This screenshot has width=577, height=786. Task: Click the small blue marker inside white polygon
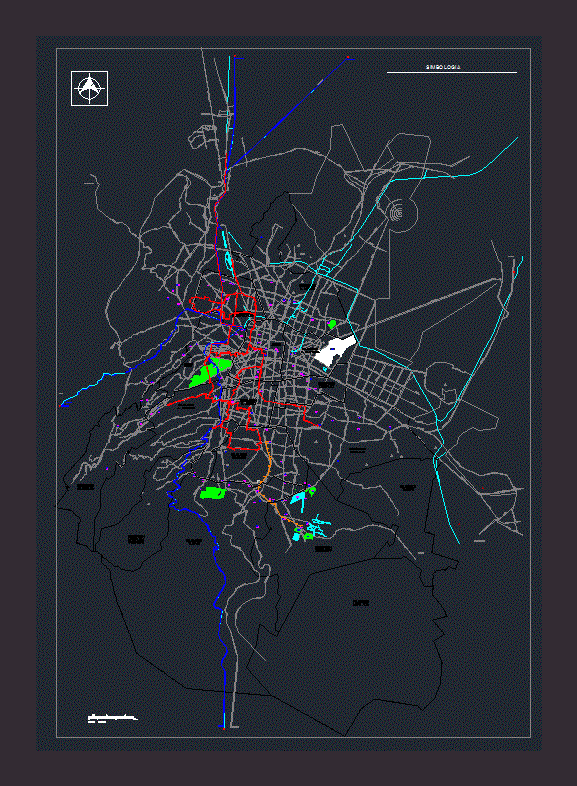coord(332,348)
